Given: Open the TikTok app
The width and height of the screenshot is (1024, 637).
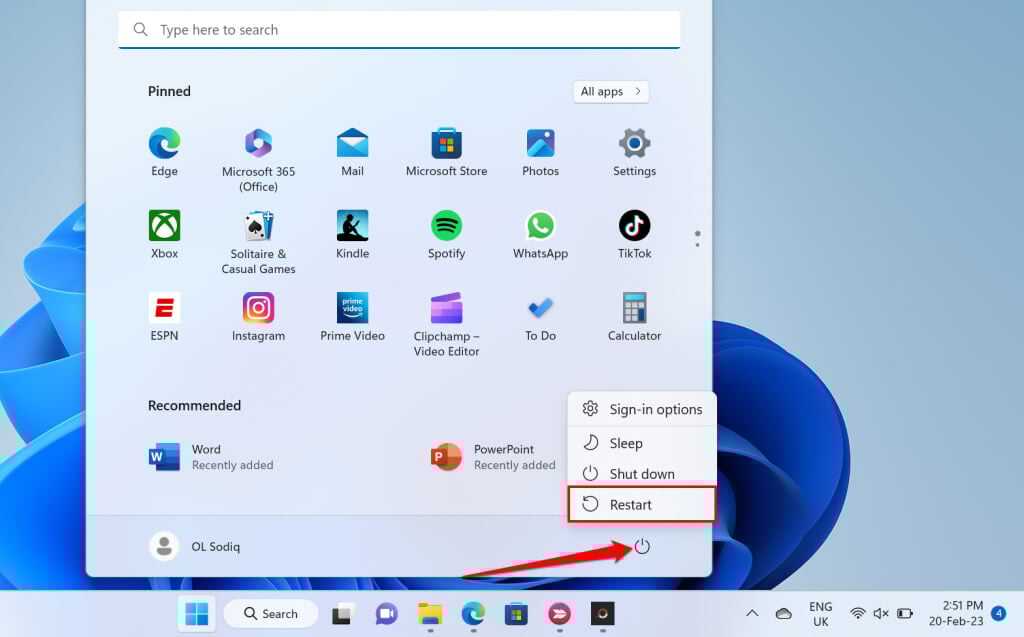Looking at the screenshot, I should coord(634,235).
